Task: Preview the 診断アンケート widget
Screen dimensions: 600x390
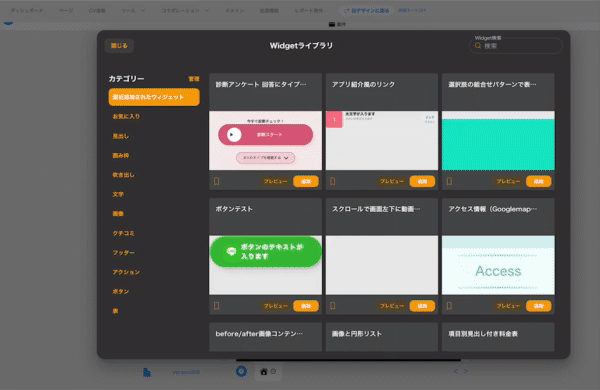Action: click(276, 181)
